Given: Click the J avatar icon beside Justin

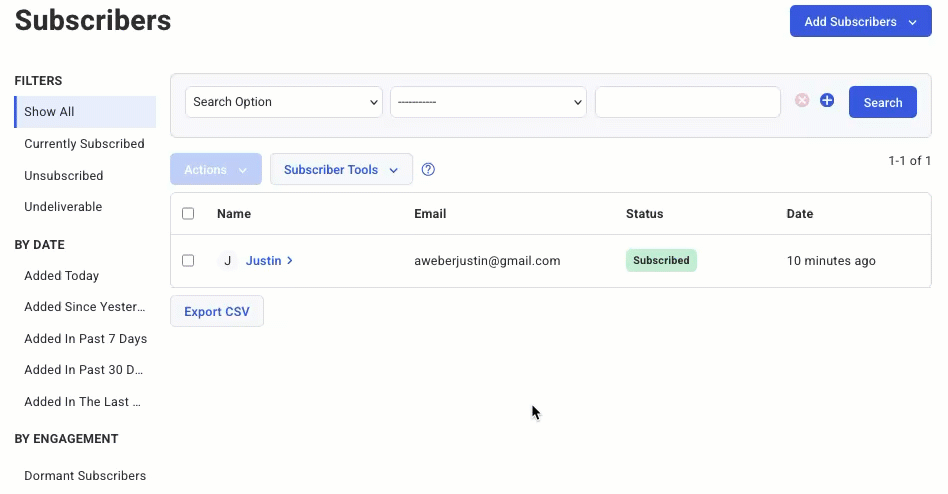Looking at the screenshot, I should coord(228,261).
